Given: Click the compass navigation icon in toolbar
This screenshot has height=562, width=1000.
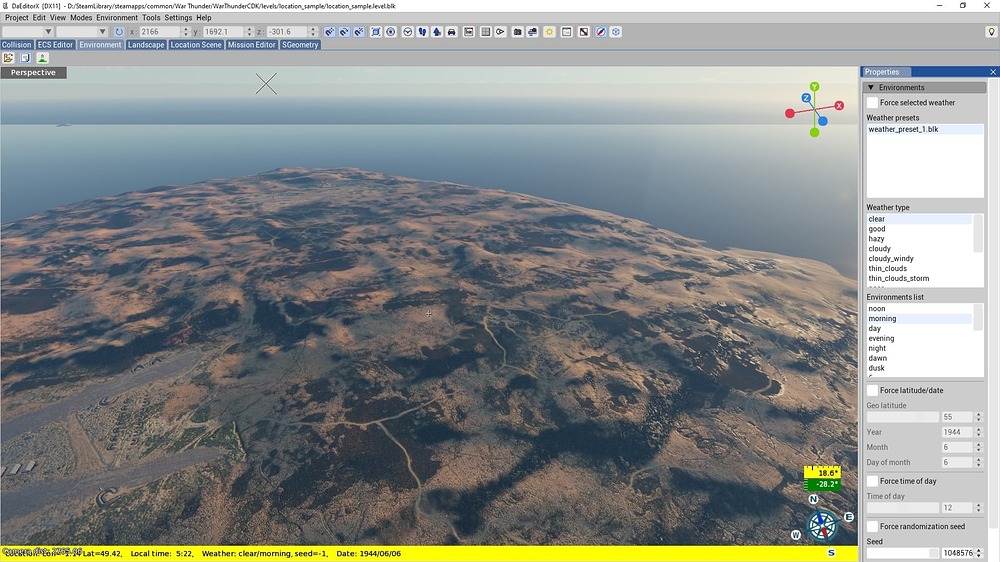Looking at the screenshot, I should [600, 31].
